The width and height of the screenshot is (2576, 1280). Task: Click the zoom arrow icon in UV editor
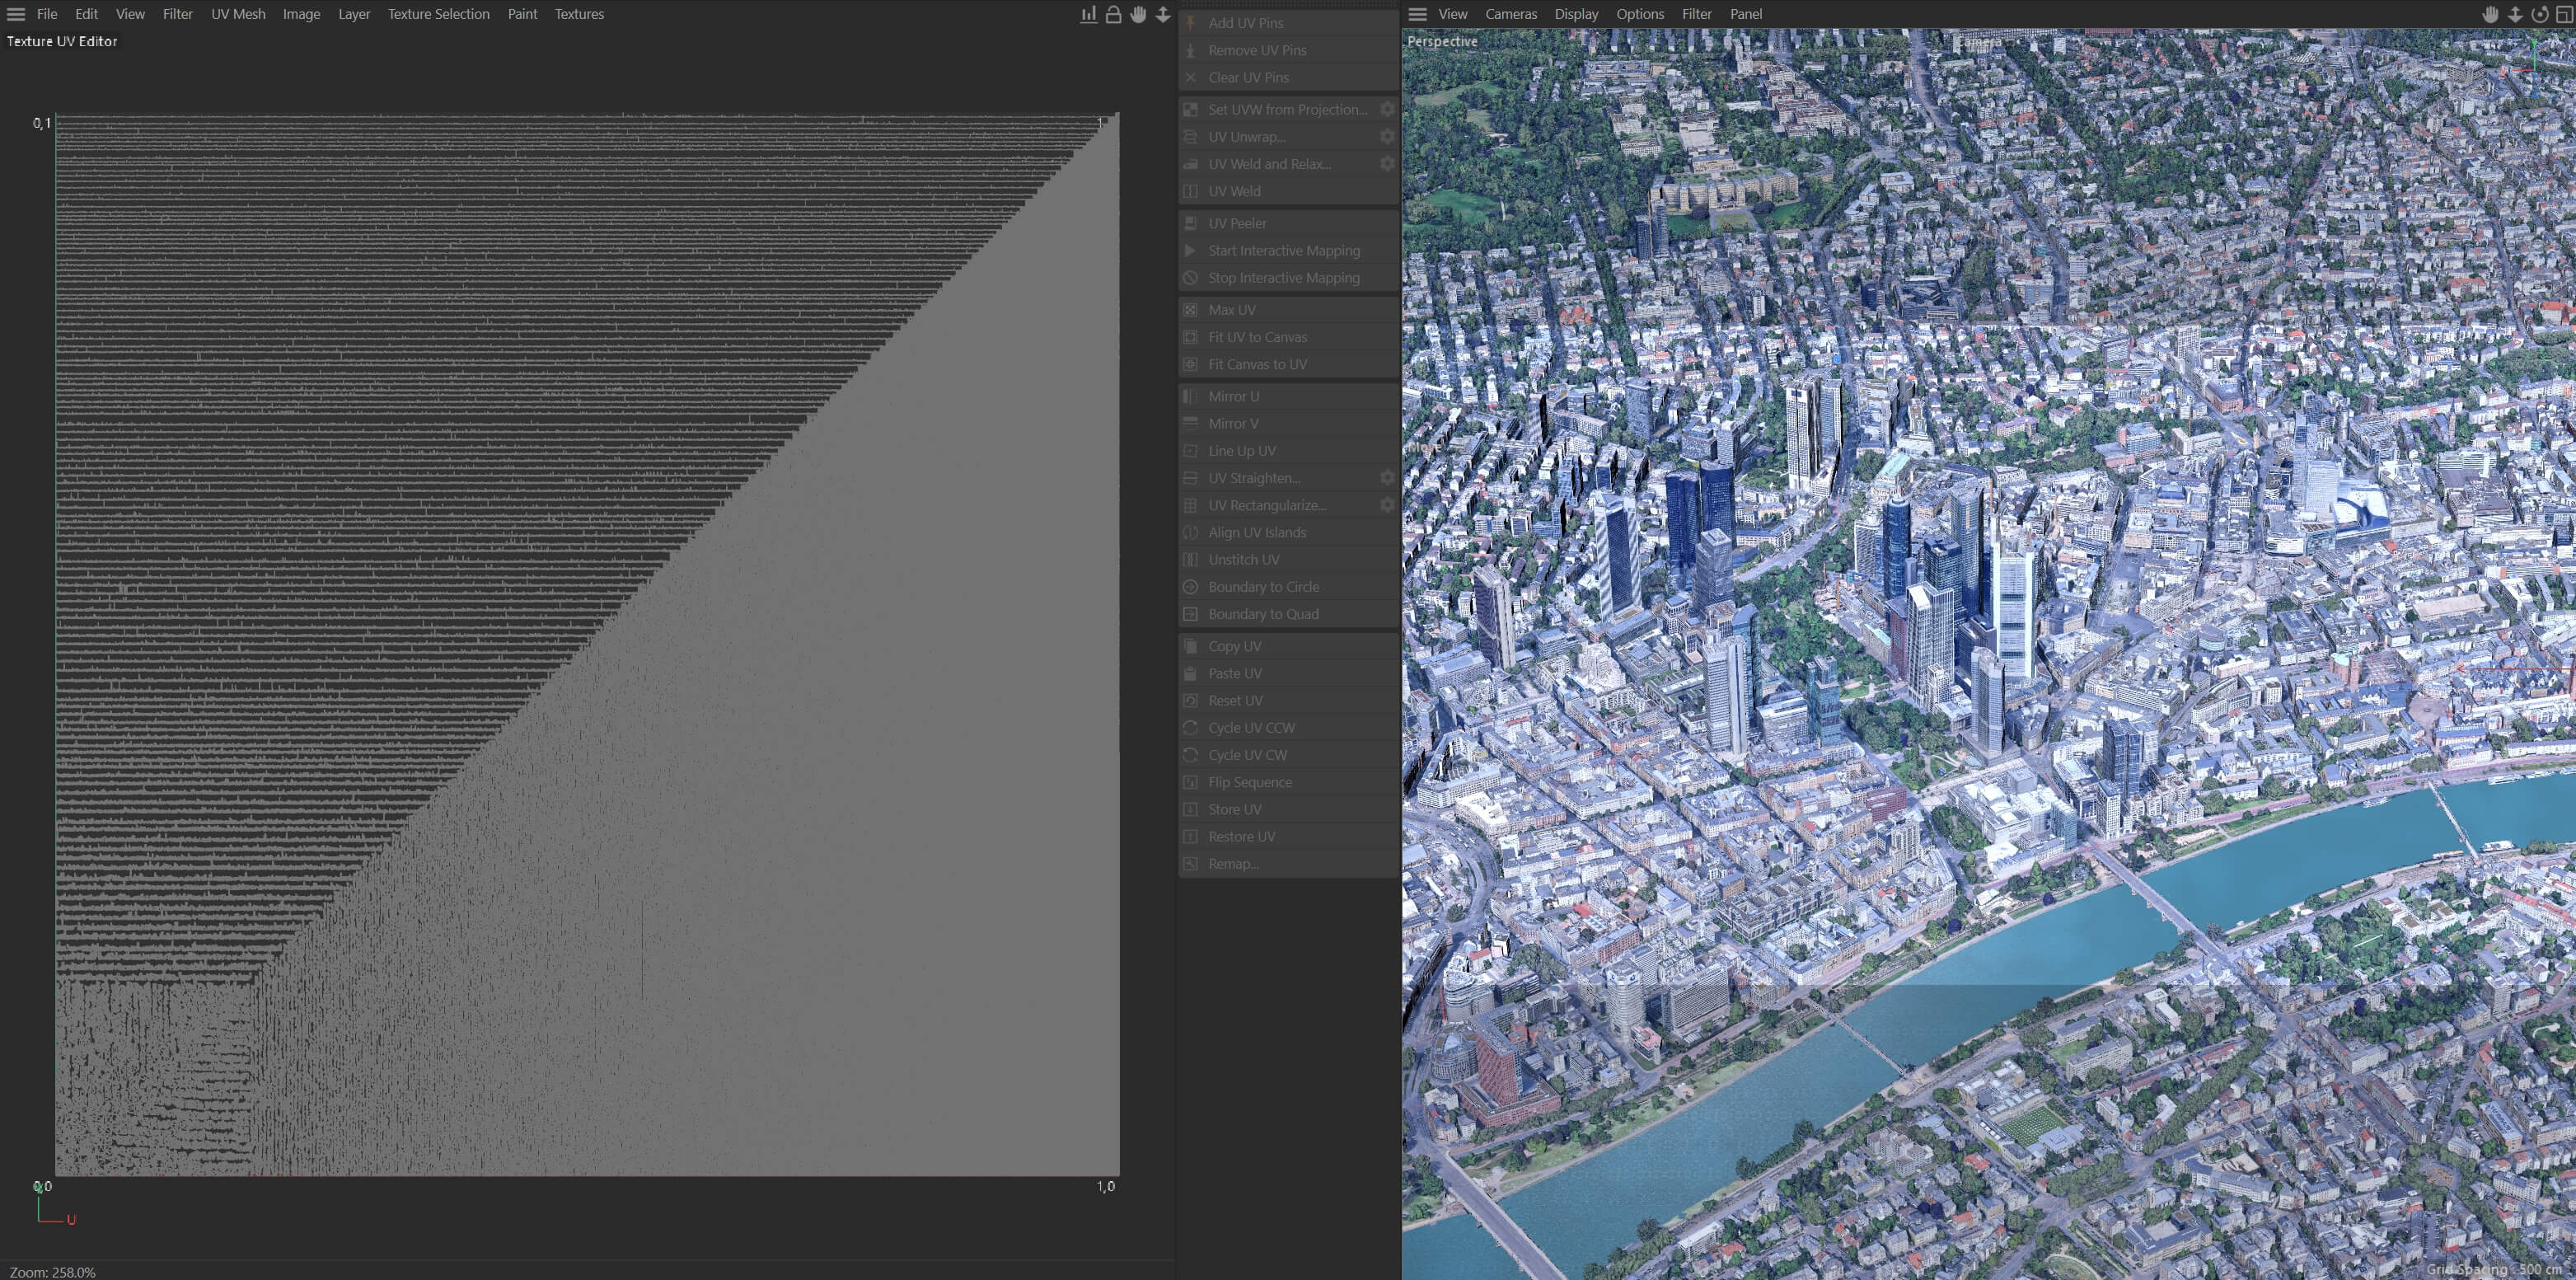coord(1163,14)
